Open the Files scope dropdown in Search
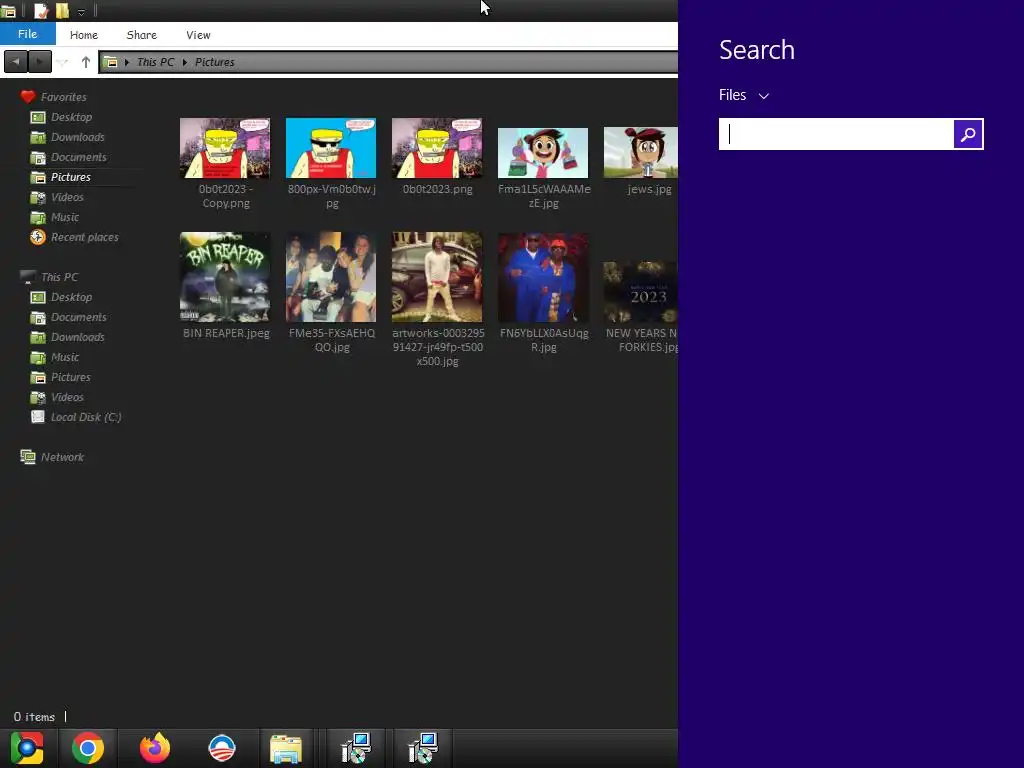Image resolution: width=1024 pixels, height=768 pixels. click(x=744, y=95)
